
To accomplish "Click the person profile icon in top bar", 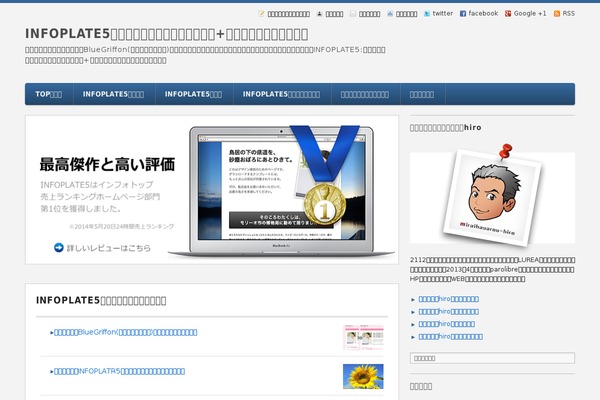I will click(x=320, y=14).
